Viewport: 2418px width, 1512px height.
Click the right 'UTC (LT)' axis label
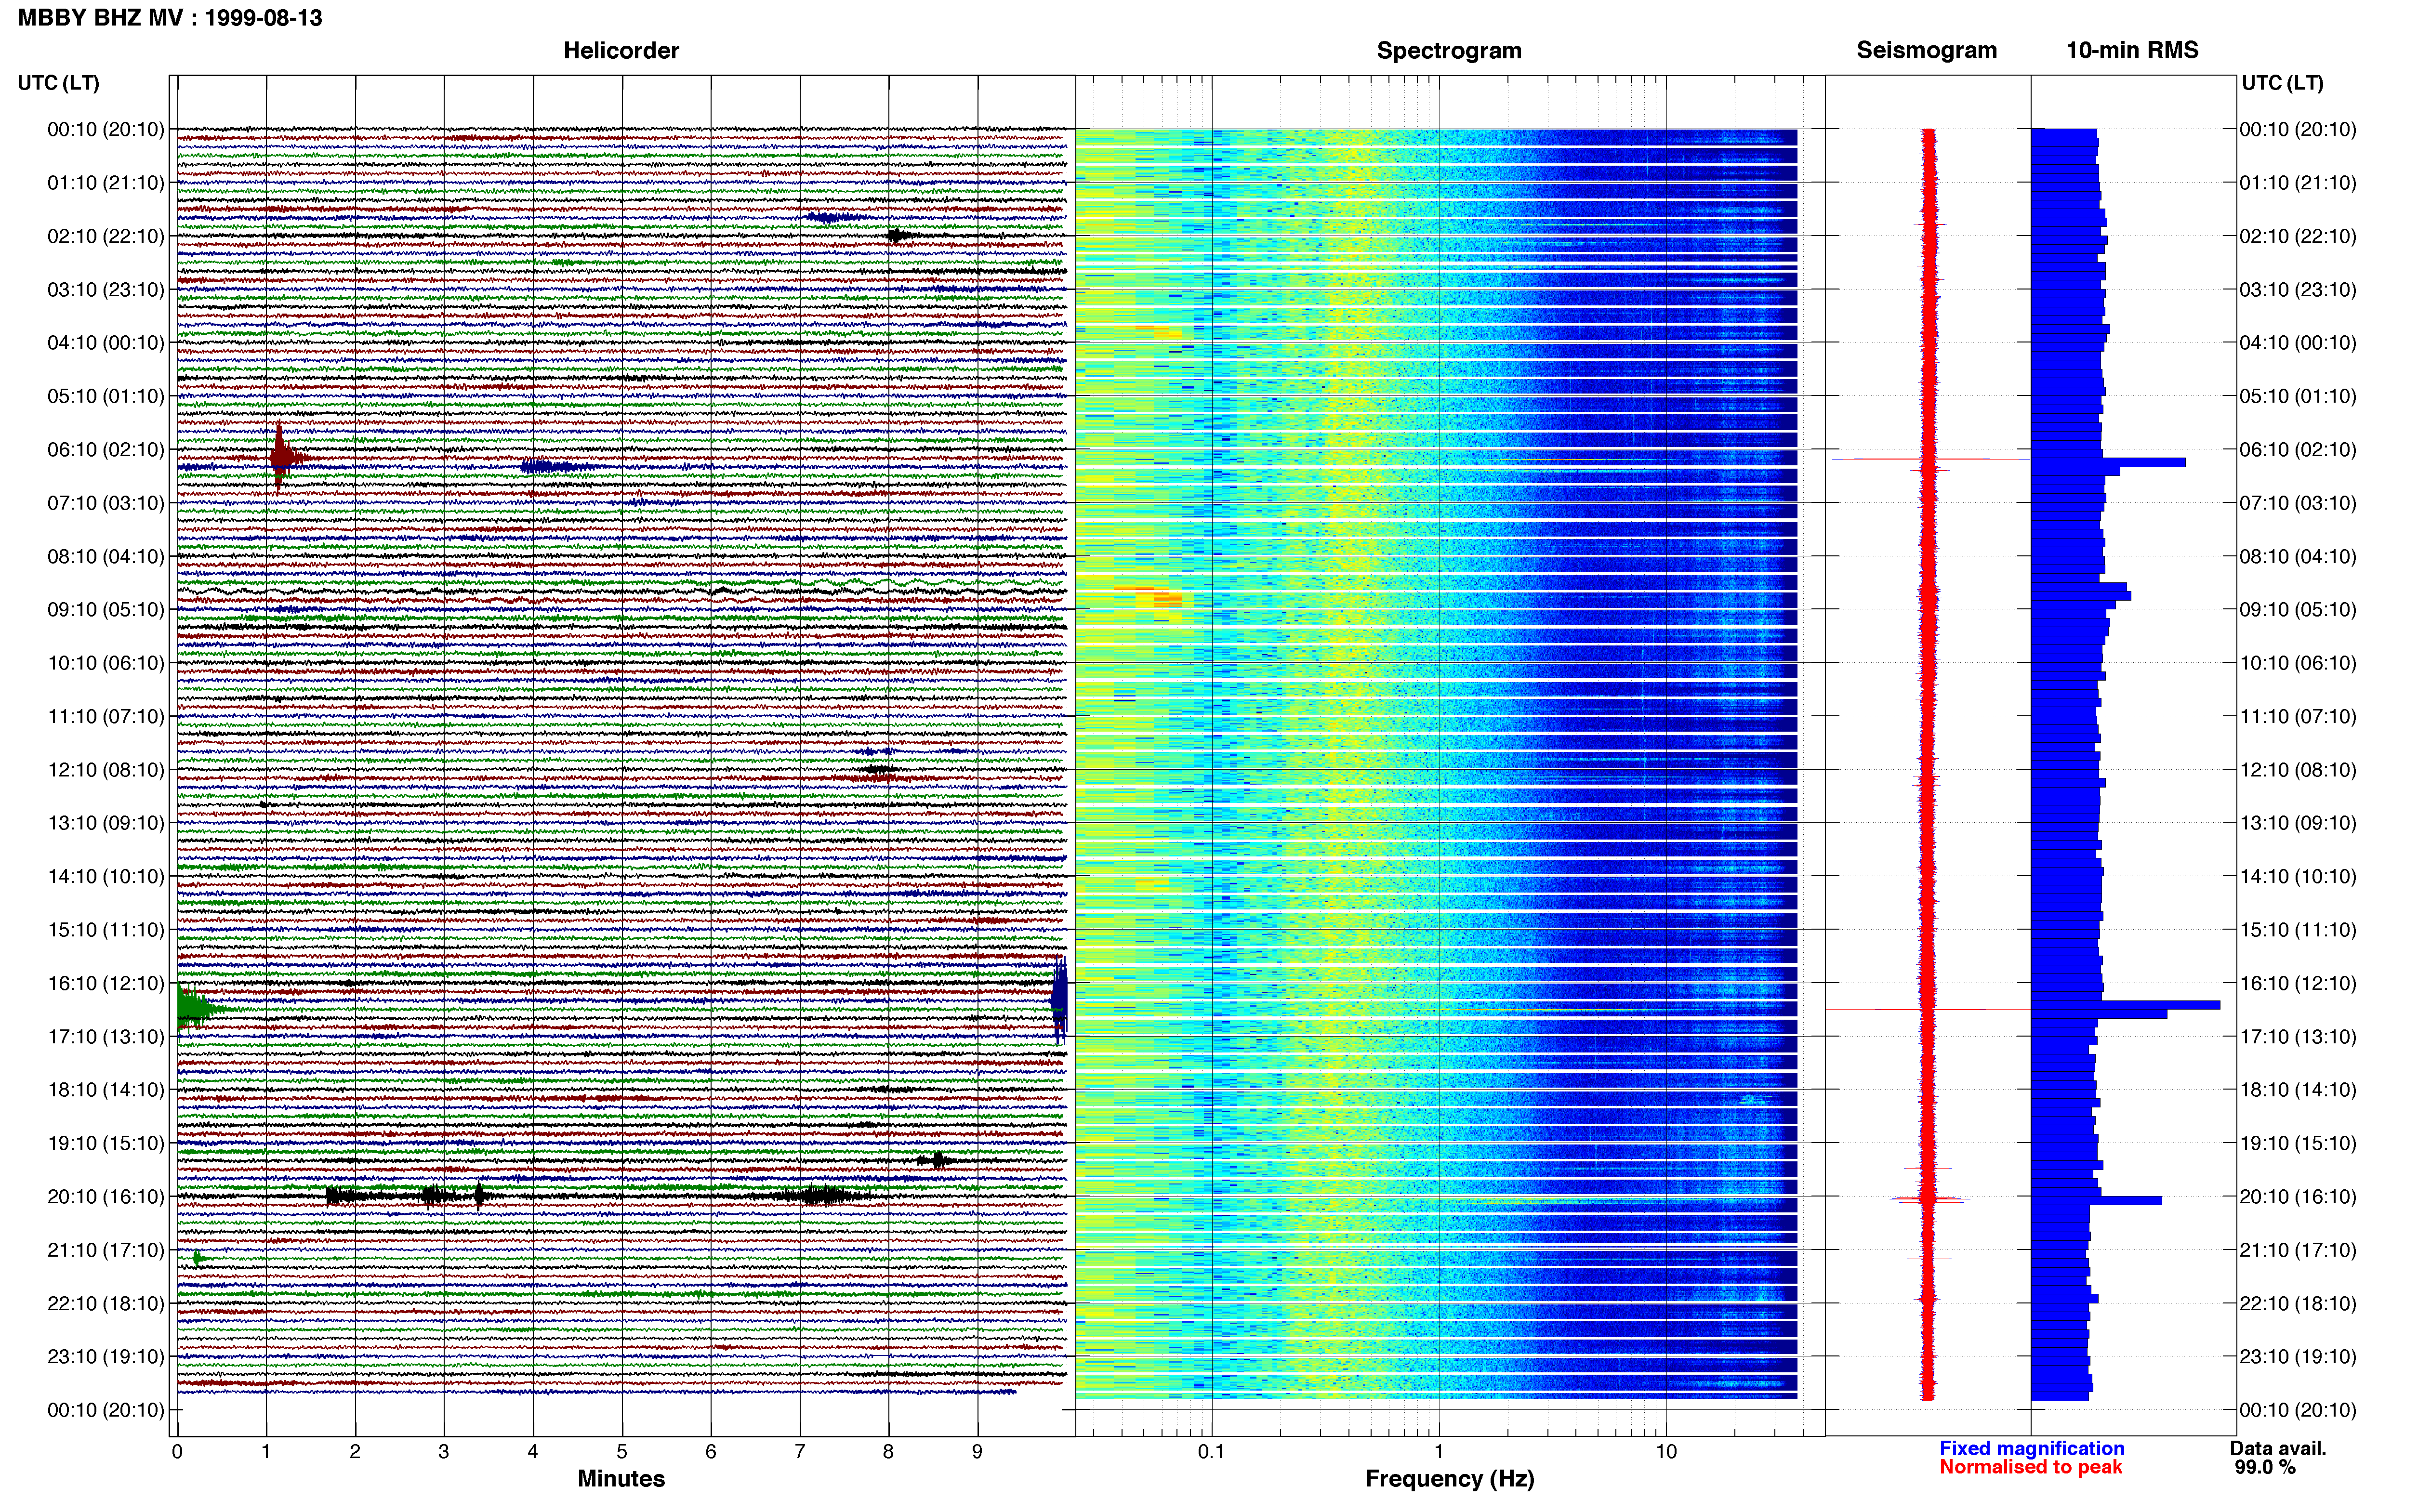click(2282, 83)
